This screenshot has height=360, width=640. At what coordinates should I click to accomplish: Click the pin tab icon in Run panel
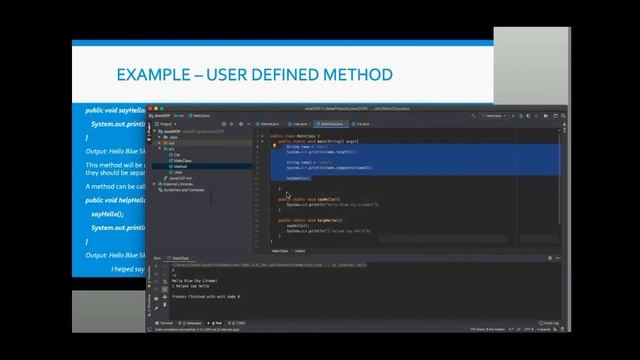click(156, 308)
